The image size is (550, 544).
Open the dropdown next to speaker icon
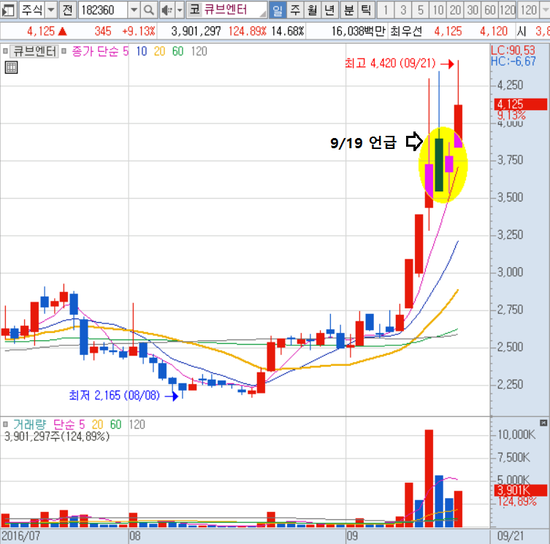180,10
